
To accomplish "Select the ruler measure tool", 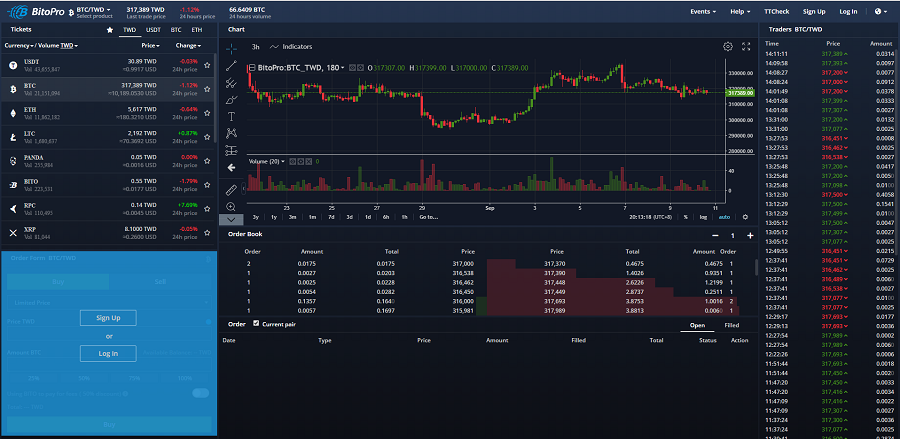I will (231, 189).
